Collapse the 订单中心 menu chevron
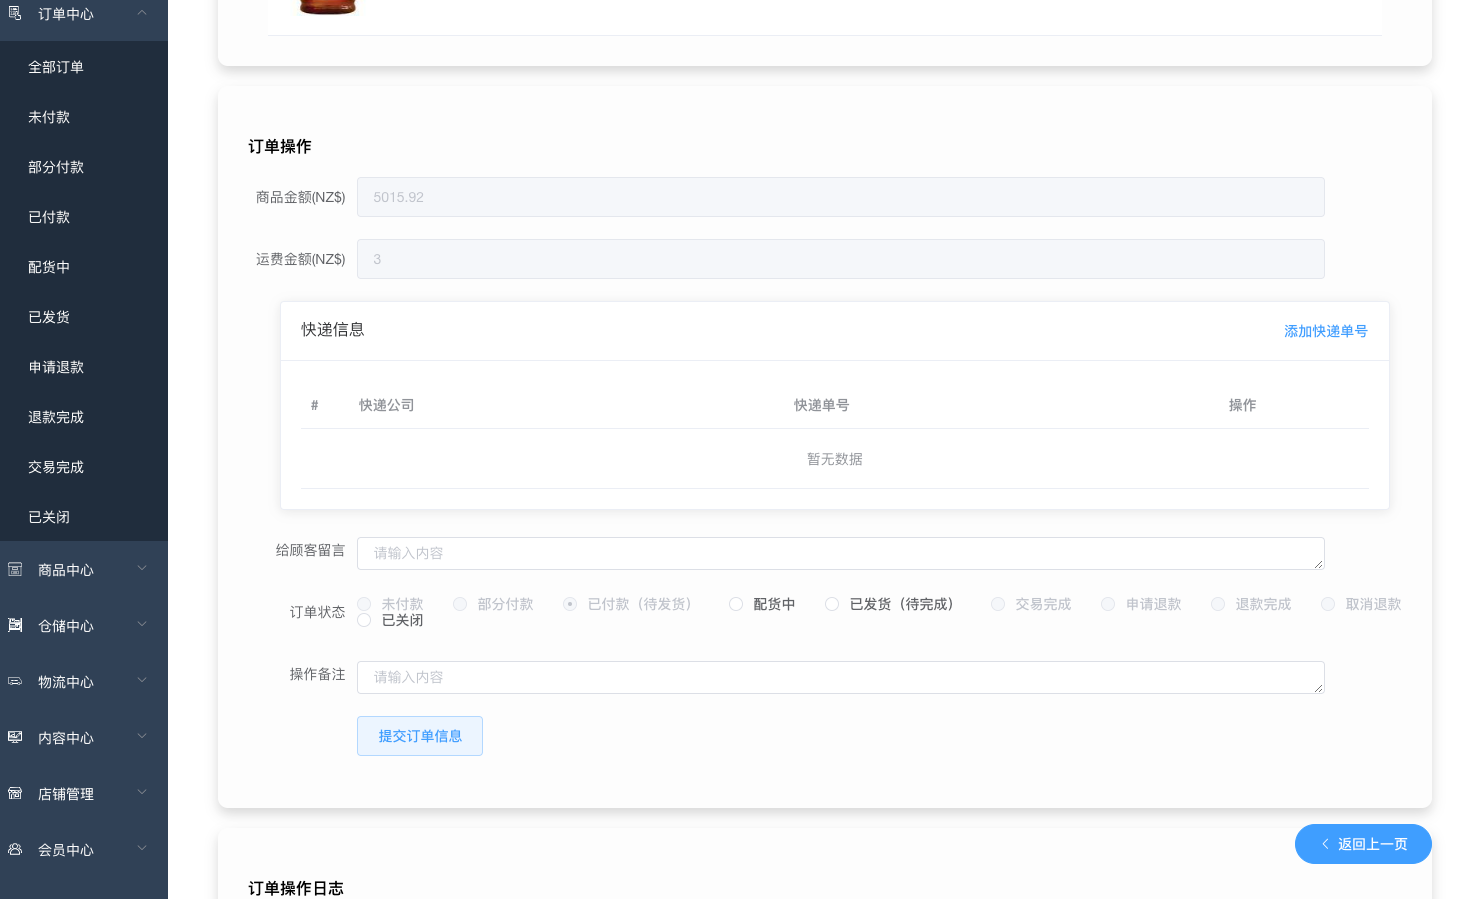 [x=142, y=13]
